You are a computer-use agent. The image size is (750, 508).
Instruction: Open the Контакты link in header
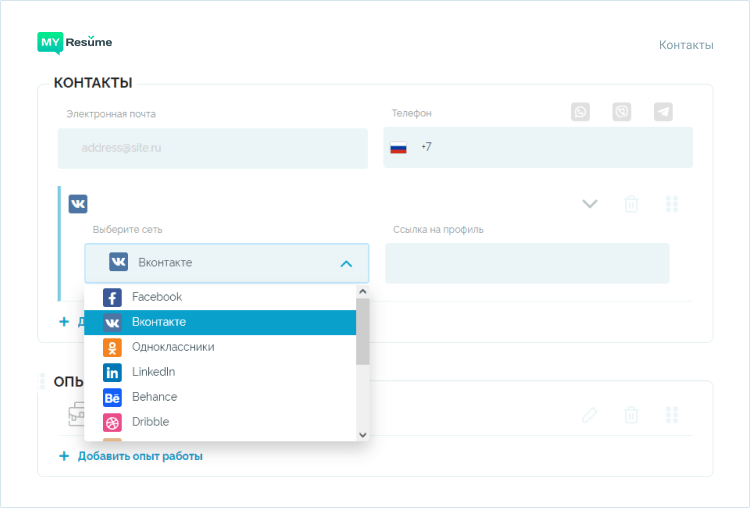click(x=686, y=45)
